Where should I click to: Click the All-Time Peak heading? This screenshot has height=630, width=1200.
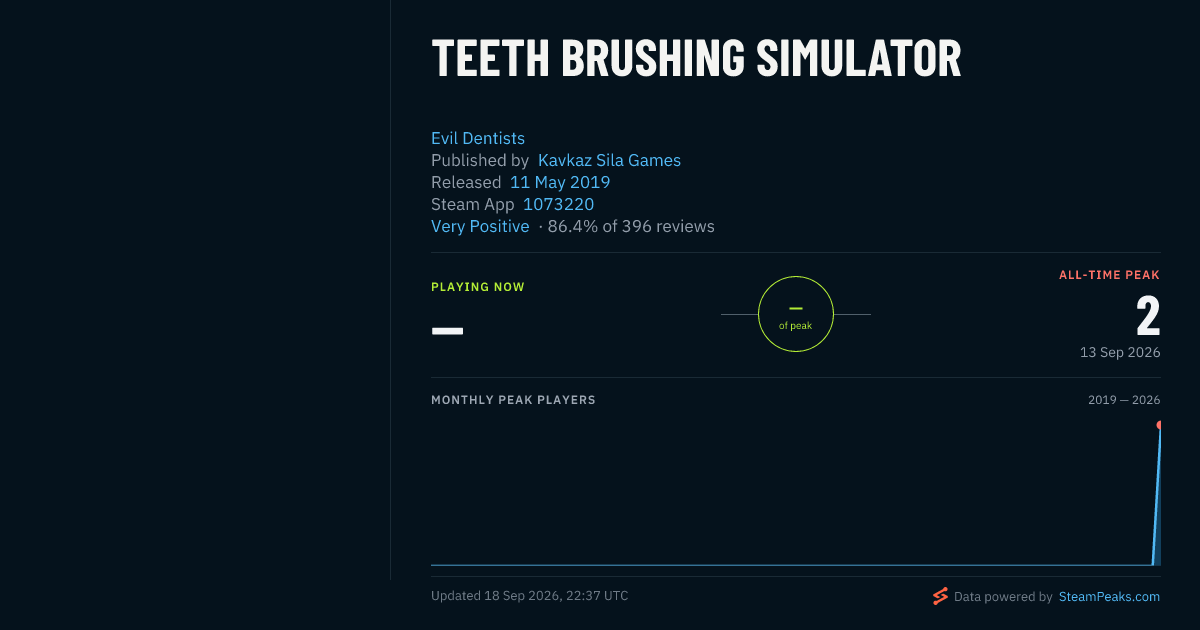click(1110, 275)
